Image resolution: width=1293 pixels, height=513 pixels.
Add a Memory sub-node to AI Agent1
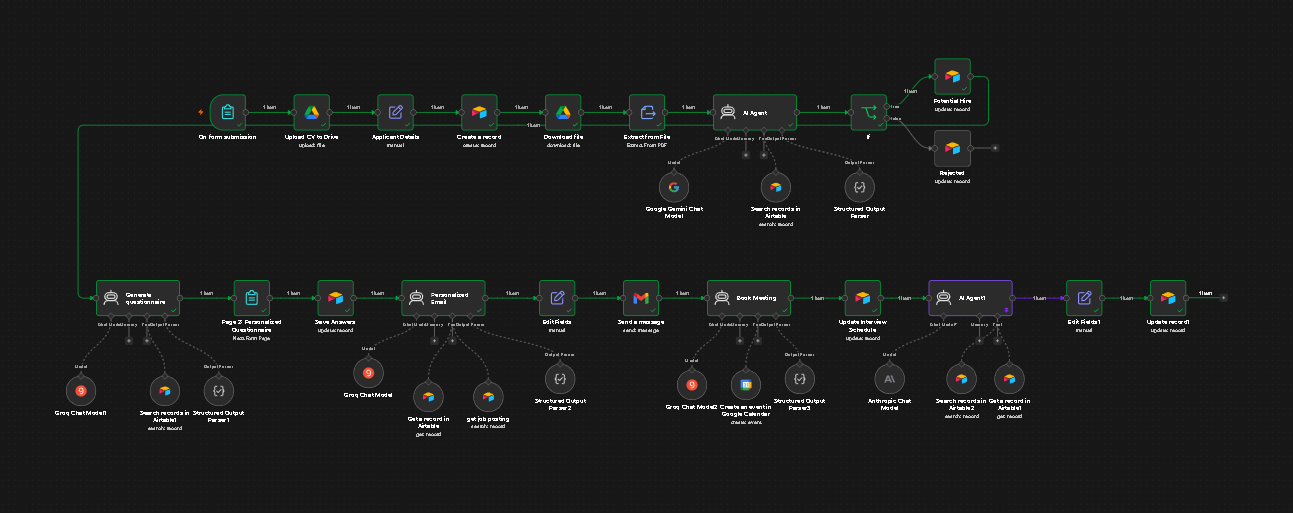tap(979, 340)
